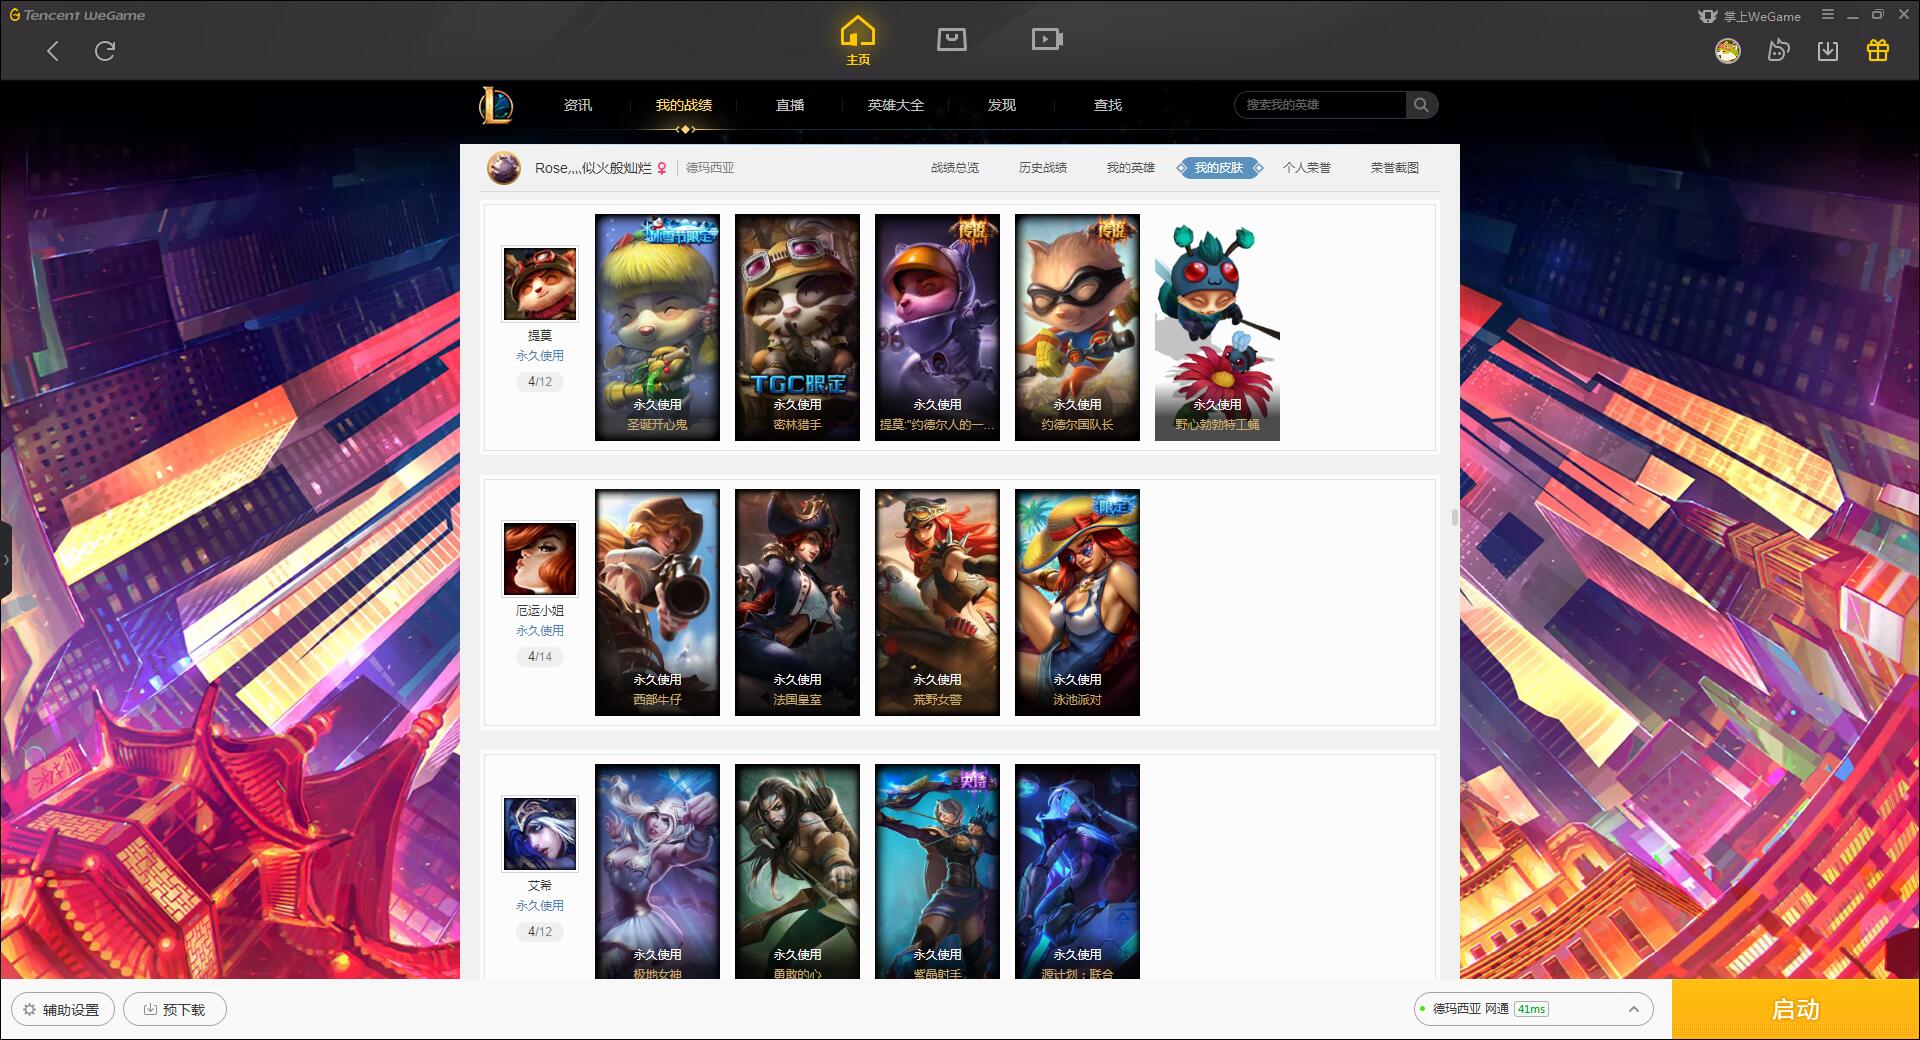Refresh the current page
1920x1040 pixels.
coord(105,51)
